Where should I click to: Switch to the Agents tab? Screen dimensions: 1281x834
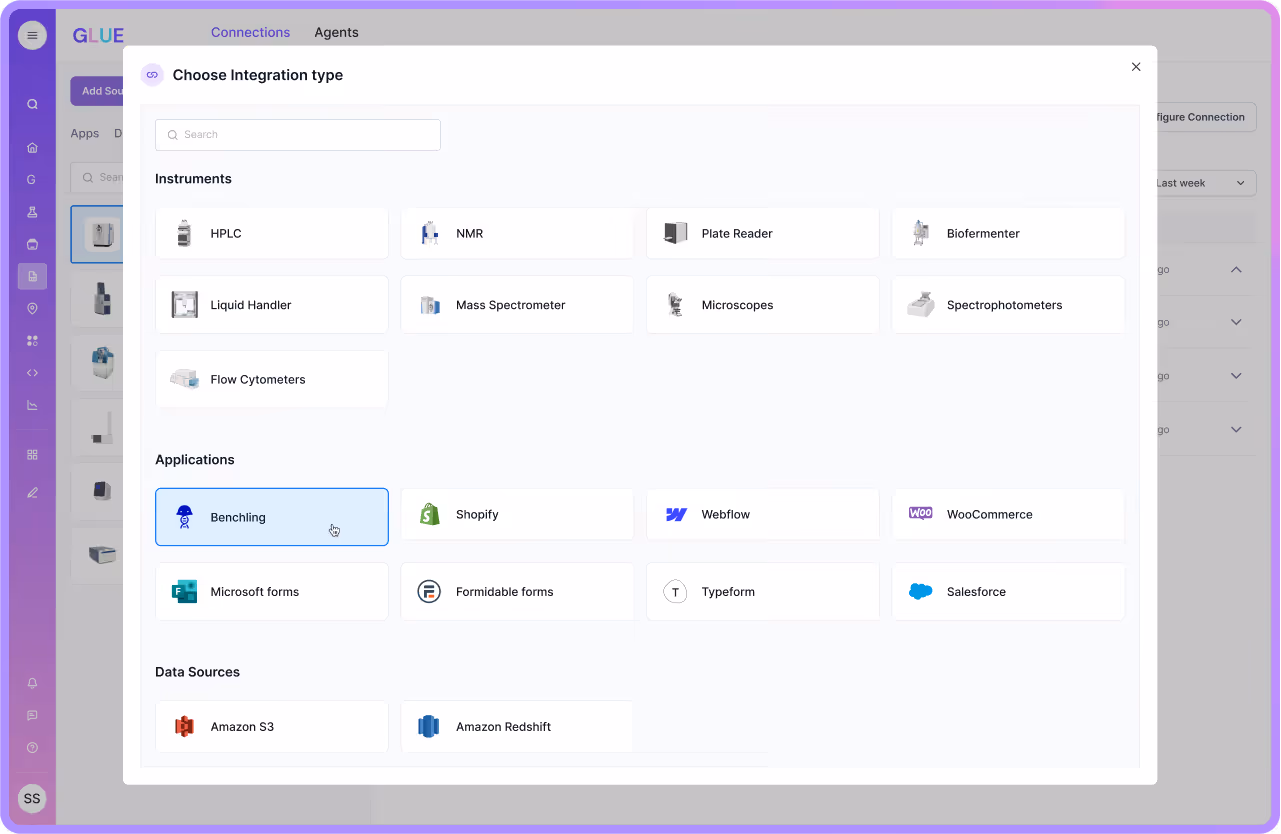[x=336, y=32]
